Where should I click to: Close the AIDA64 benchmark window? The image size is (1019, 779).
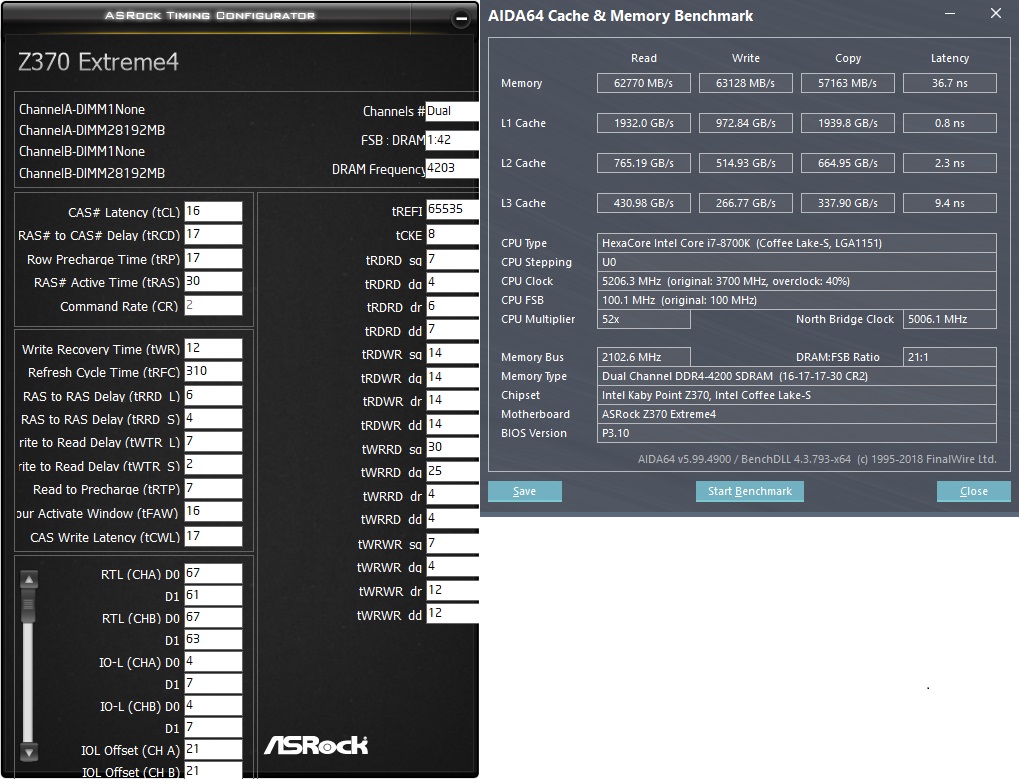coord(996,14)
